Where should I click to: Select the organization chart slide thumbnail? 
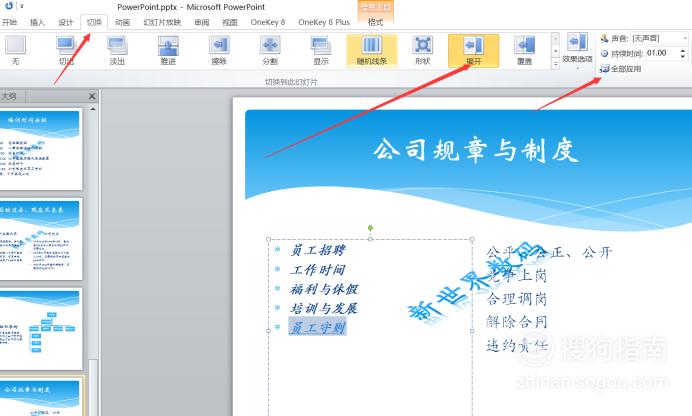[41, 329]
